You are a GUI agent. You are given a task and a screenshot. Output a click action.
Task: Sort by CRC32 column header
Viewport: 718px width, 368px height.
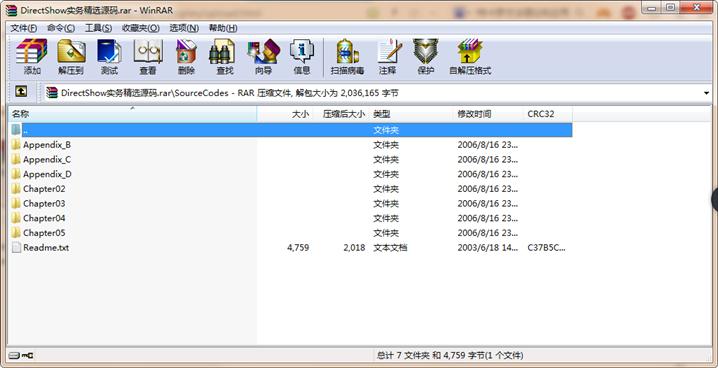click(548, 114)
